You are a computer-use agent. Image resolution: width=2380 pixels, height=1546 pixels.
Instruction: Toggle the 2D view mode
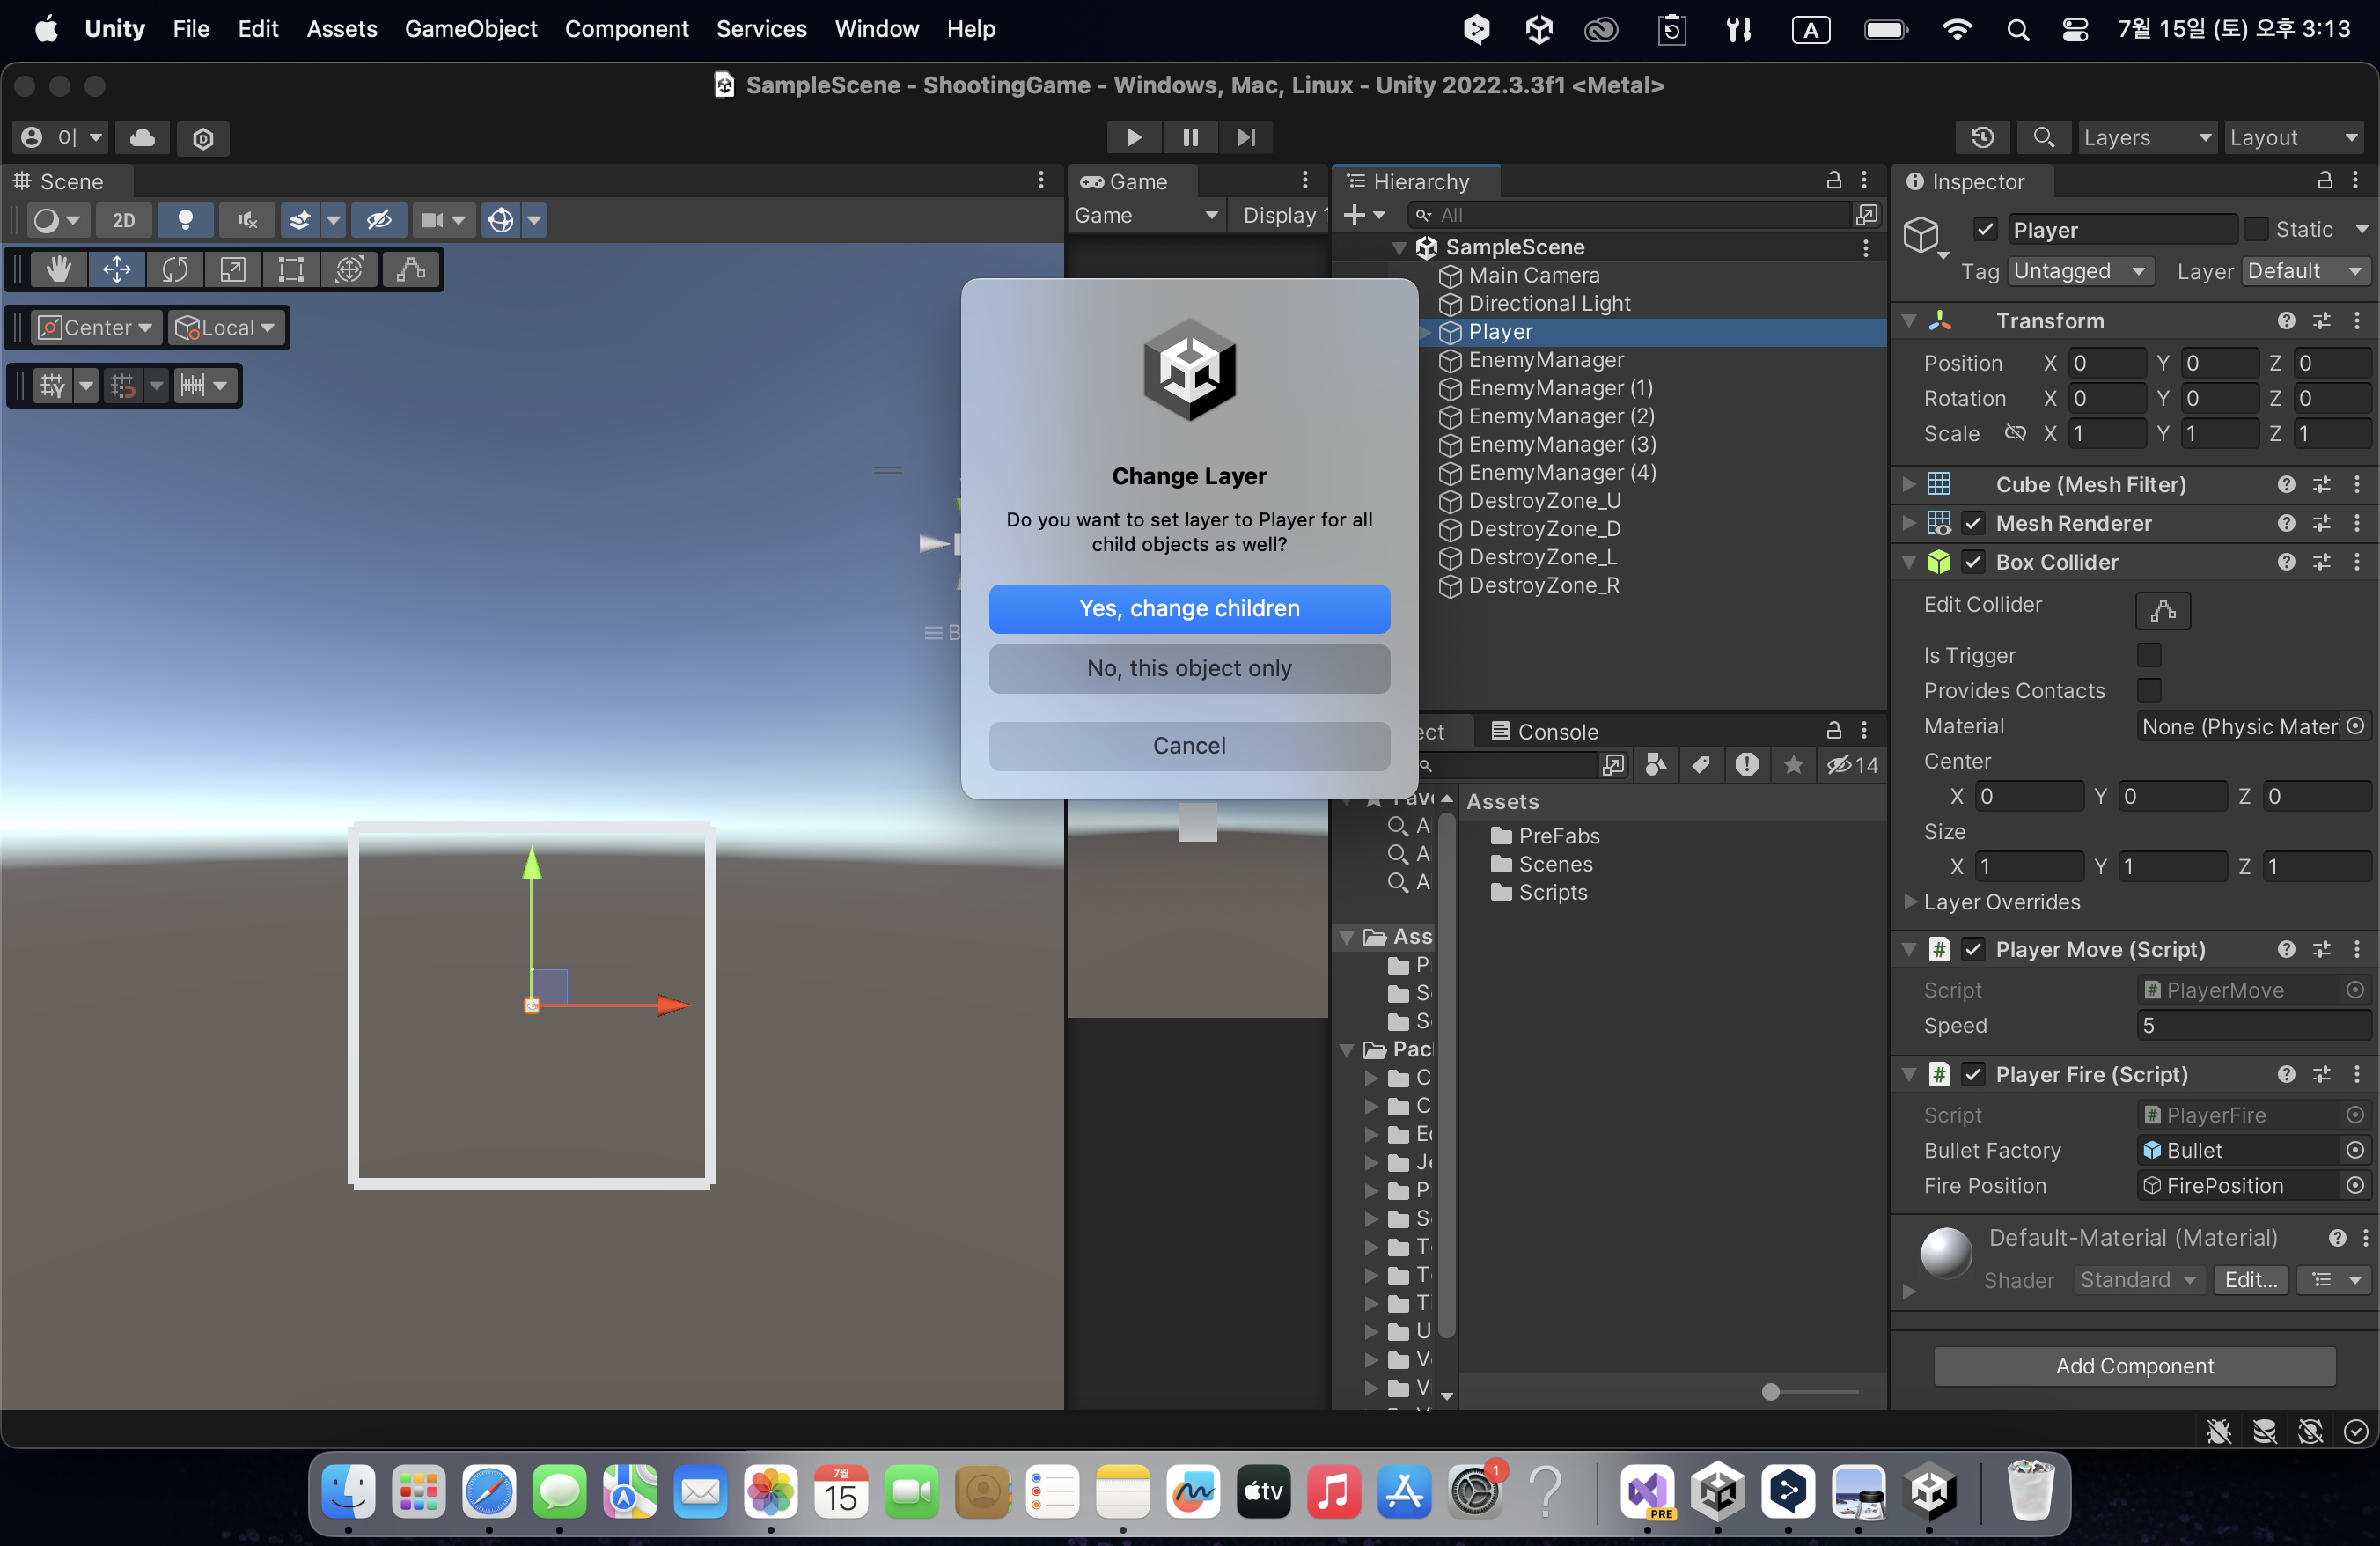(x=123, y=220)
